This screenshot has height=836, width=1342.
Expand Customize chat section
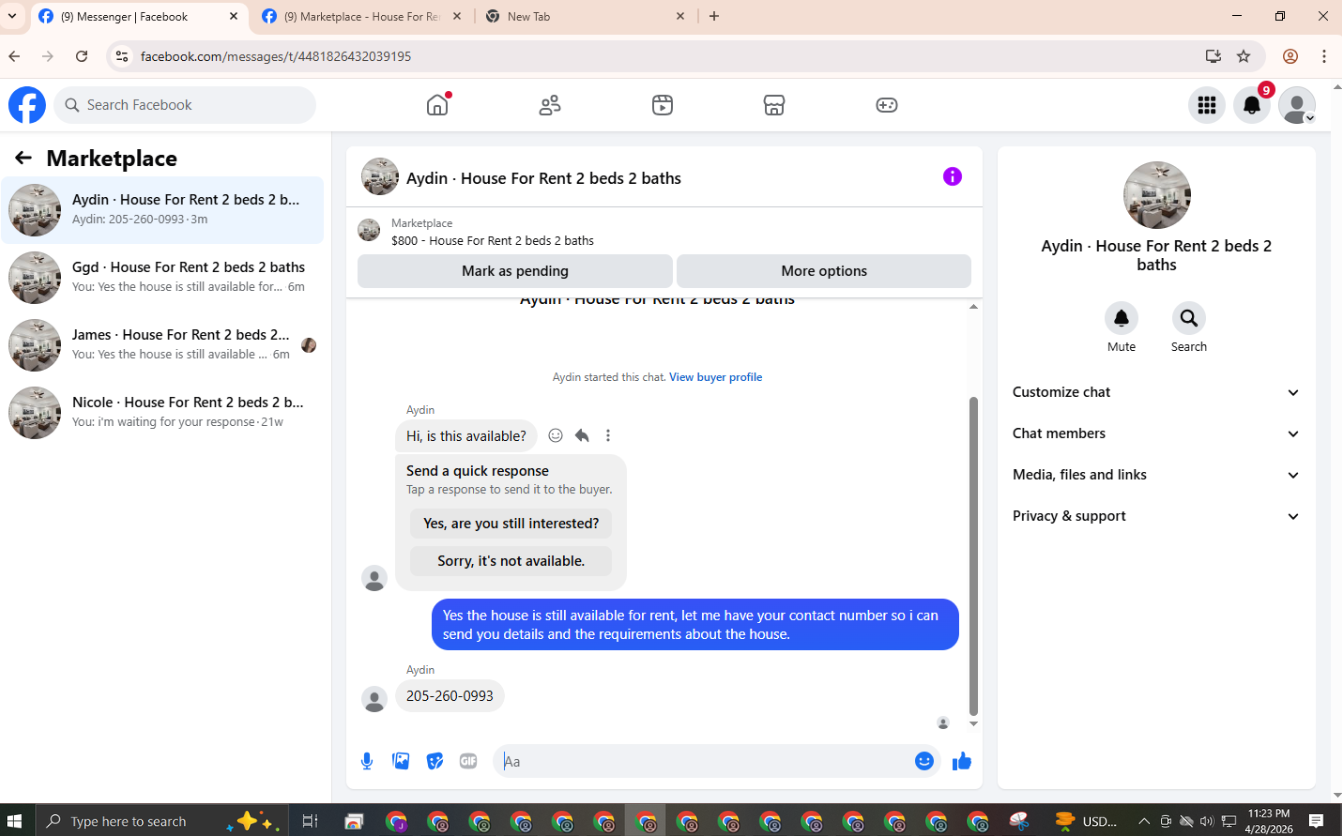[1156, 392]
